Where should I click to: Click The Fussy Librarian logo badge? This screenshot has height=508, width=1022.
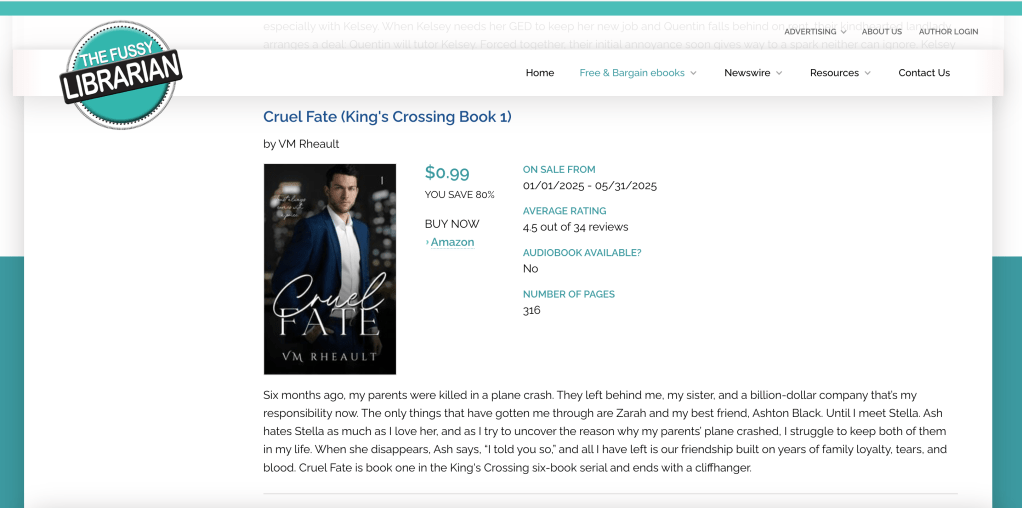[x=120, y=75]
